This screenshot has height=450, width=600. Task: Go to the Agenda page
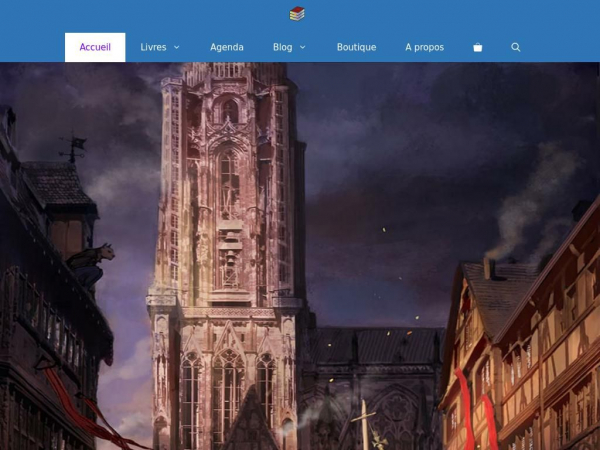227,47
